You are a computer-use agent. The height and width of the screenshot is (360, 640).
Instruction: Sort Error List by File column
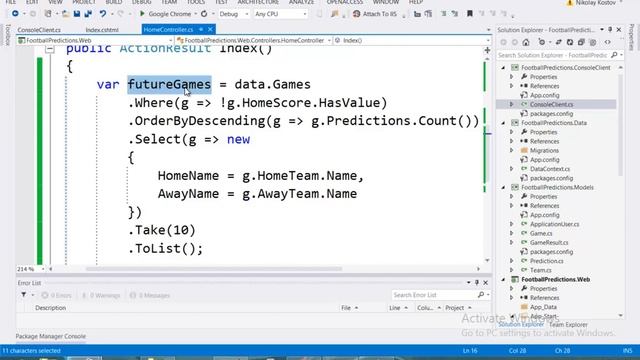pyautogui.click(x=349, y=308)
